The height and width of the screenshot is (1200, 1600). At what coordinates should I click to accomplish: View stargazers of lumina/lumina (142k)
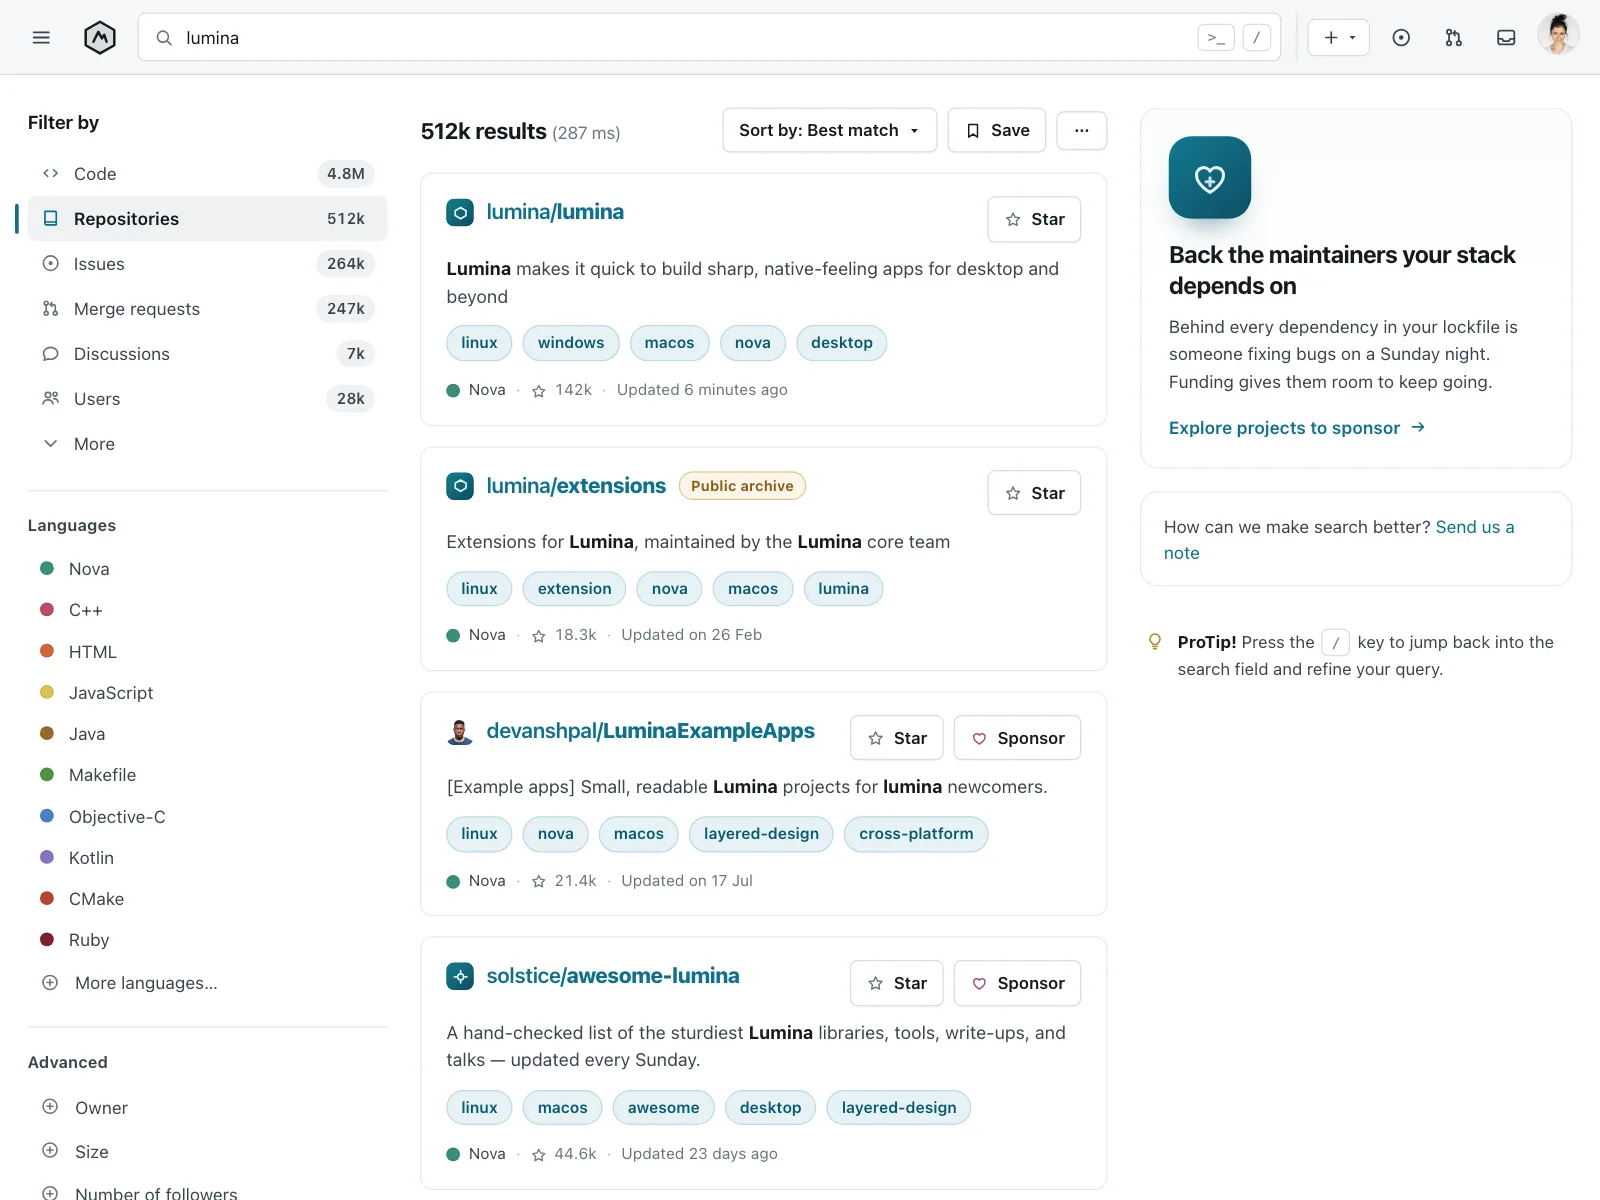562,390
